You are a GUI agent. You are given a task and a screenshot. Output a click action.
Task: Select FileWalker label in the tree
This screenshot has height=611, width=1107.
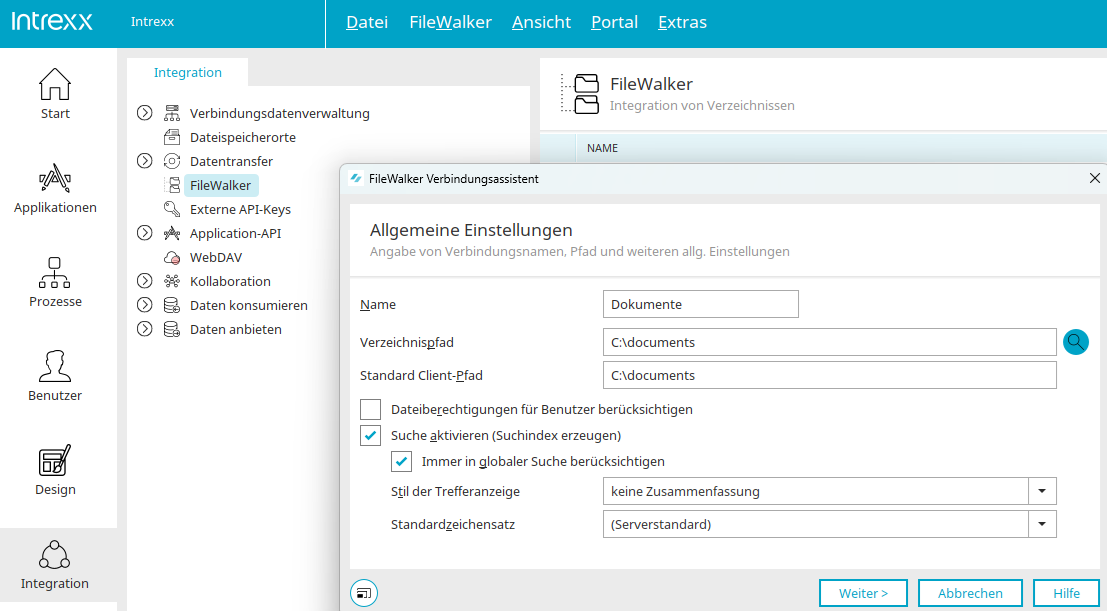pos(221,186)
